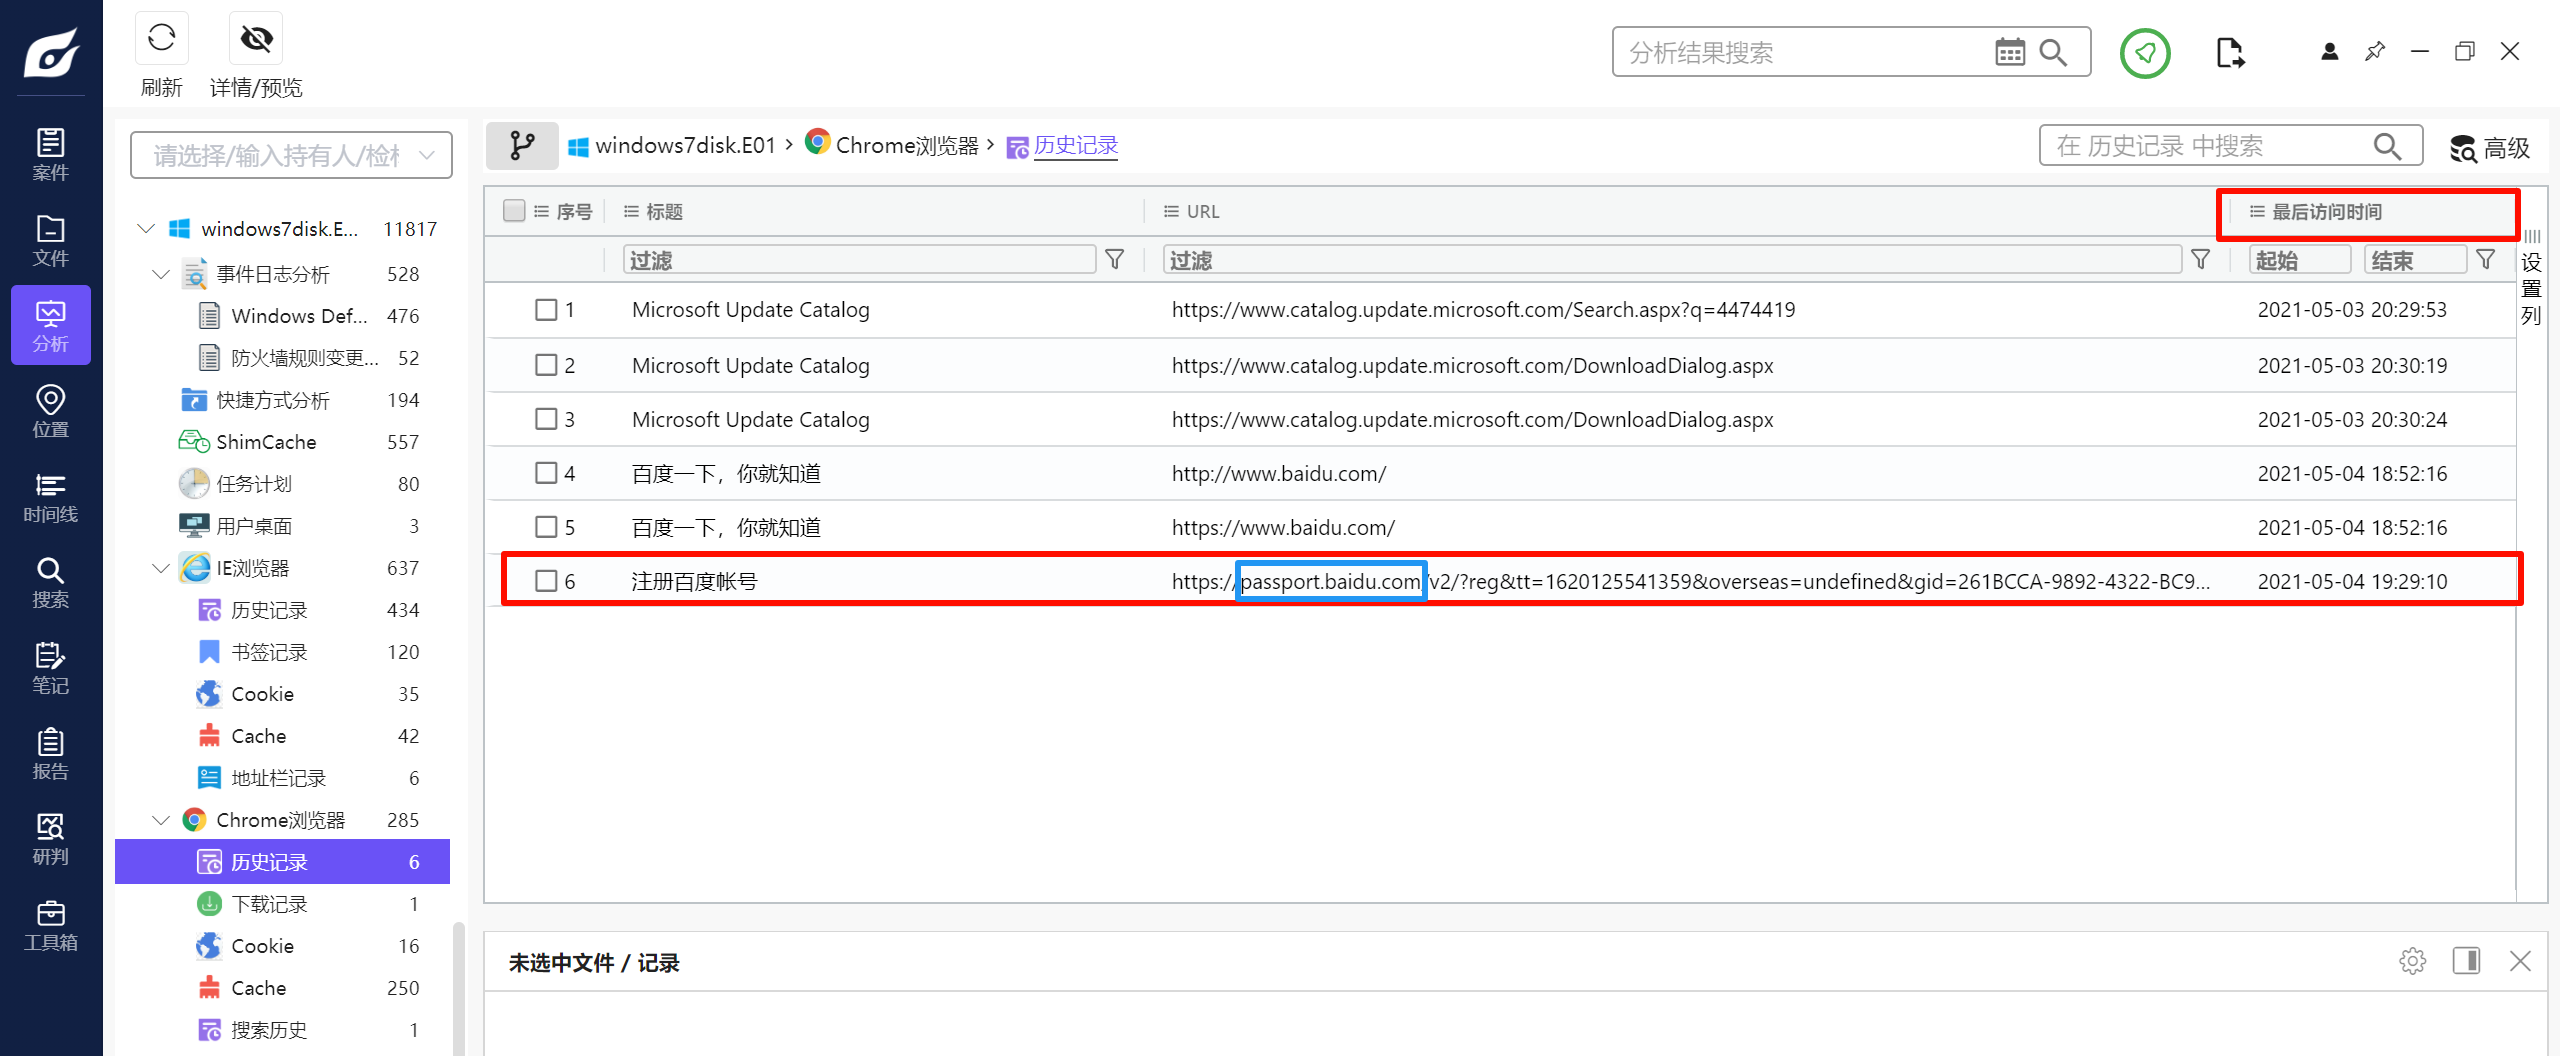This screenshot has height=1056, width=2560.
Task: Click the 起始 start date filter field
Action: click(2300, 260)
